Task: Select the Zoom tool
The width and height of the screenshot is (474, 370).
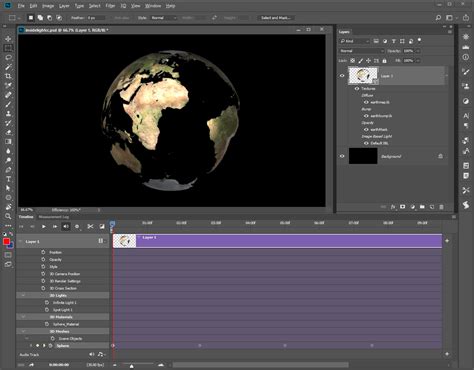Action: coord(8,216)
